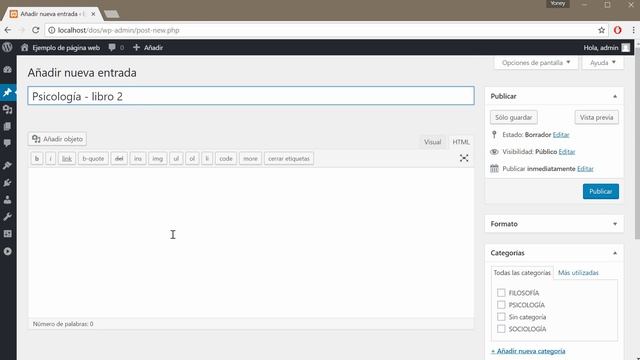Click 'Añadir objeto' media button

pyautogui.click(x=58, y=139)
